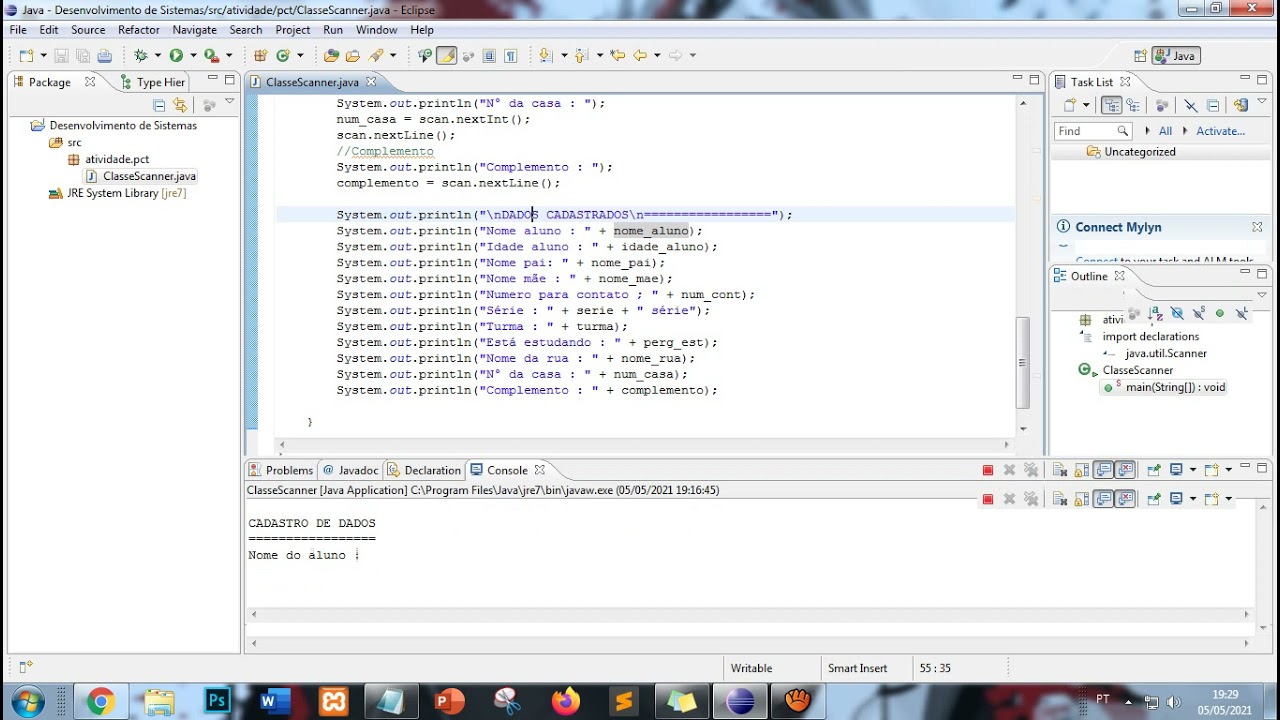
Task: Open dropdown next to New file icon
Action: 44,56
